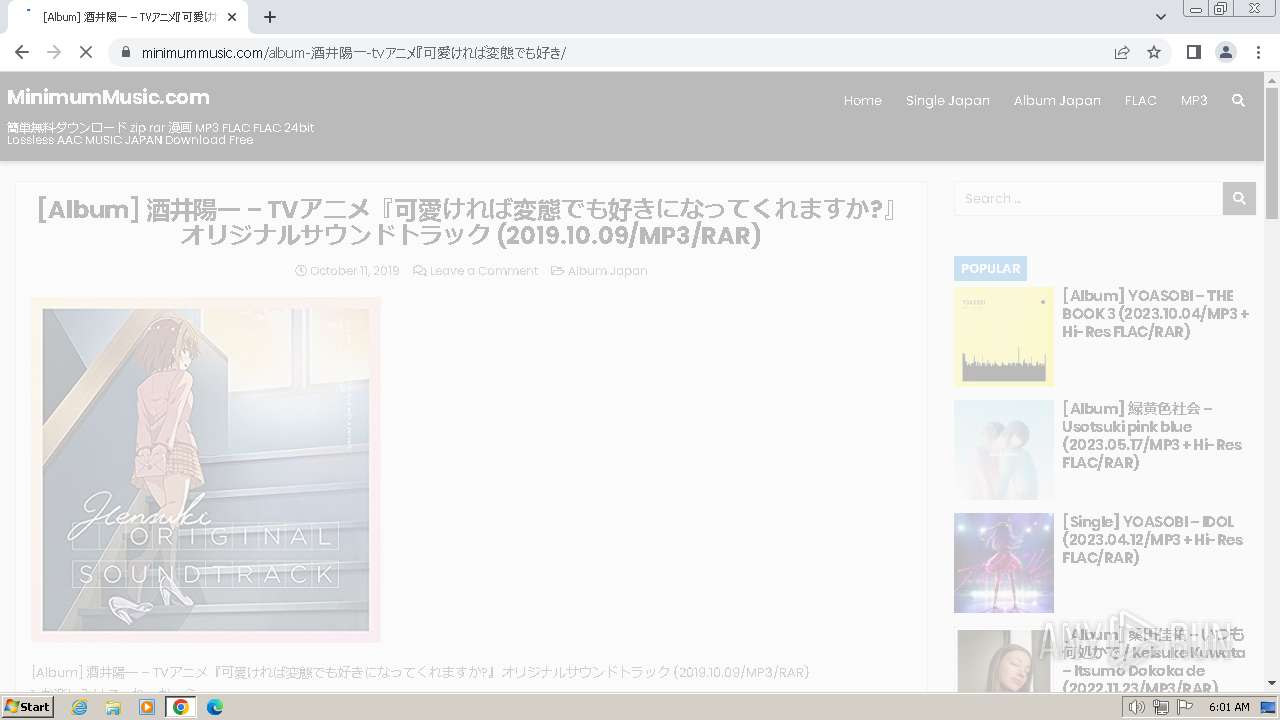Expand tab search chevron
The image size is (1280, 720).
click(1160, 17)
